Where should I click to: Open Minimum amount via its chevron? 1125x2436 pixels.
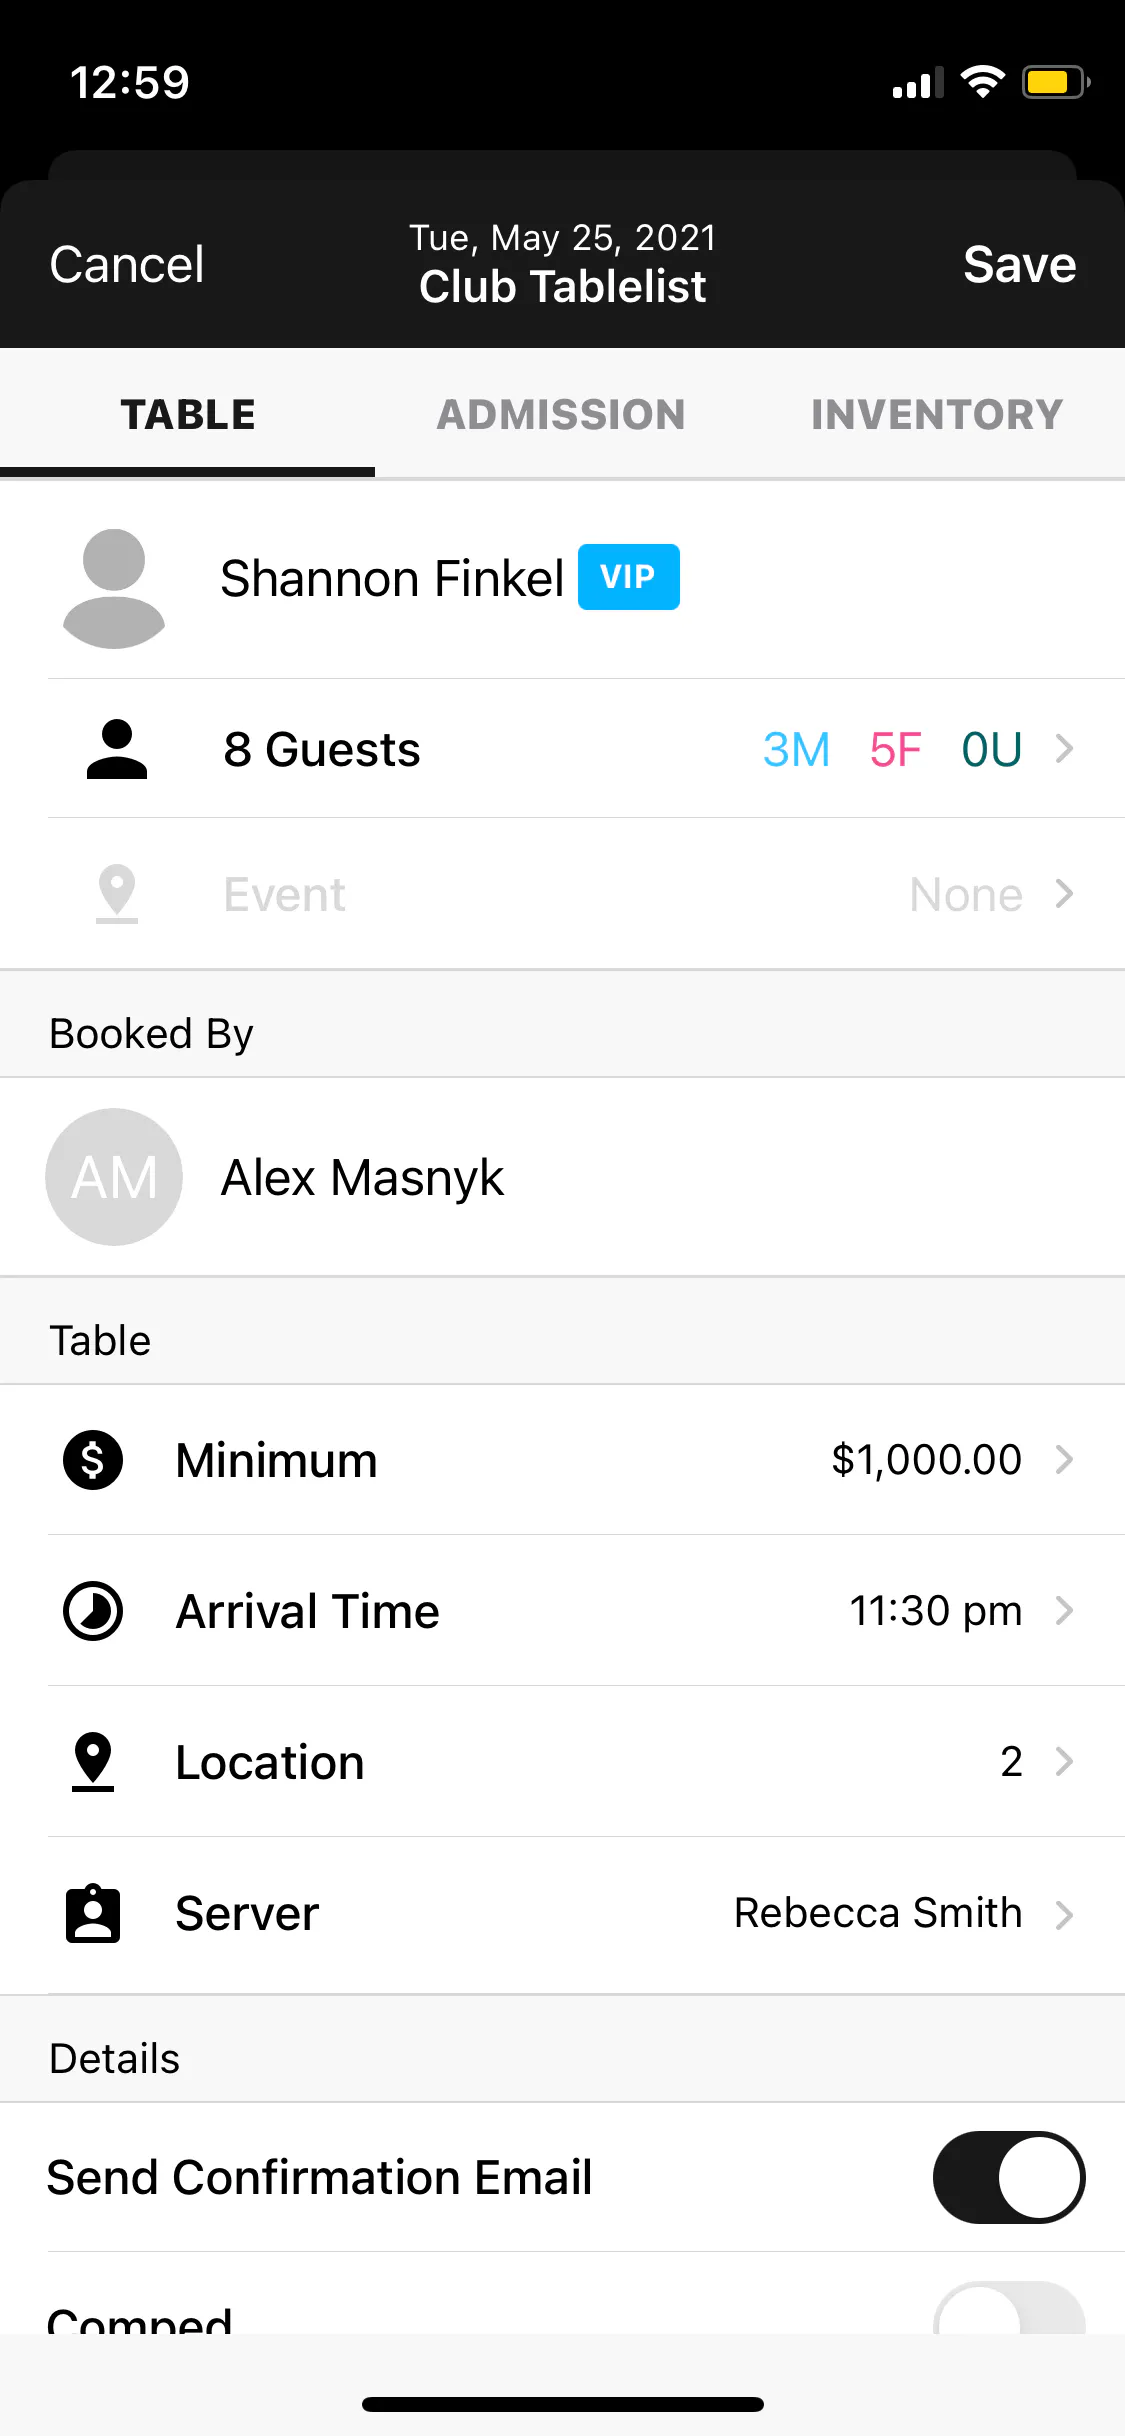click(x=1065, y=1460)
